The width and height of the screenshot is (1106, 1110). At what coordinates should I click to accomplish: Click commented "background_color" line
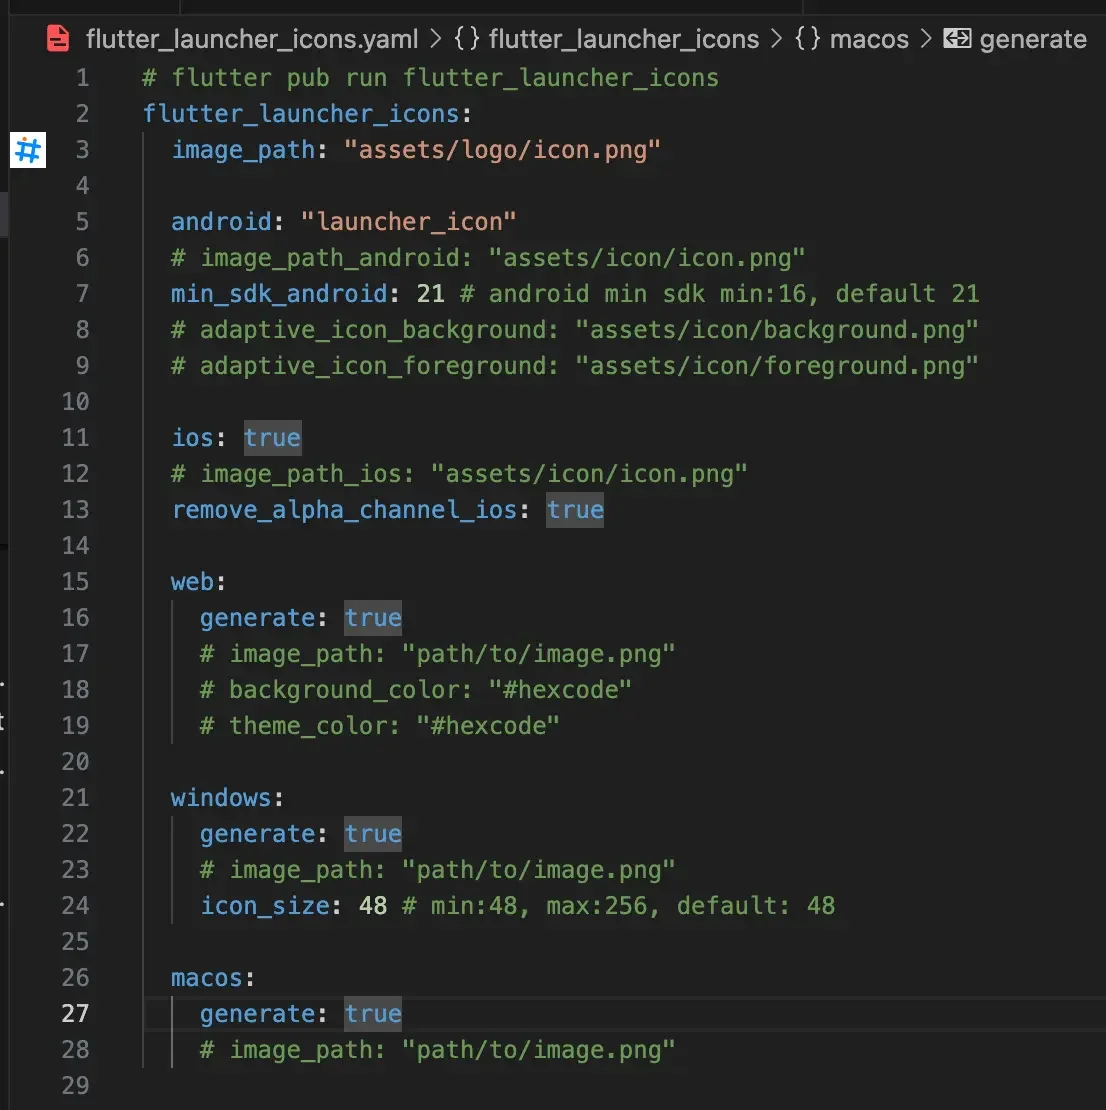pyautogui.click(x=416, y=690)
